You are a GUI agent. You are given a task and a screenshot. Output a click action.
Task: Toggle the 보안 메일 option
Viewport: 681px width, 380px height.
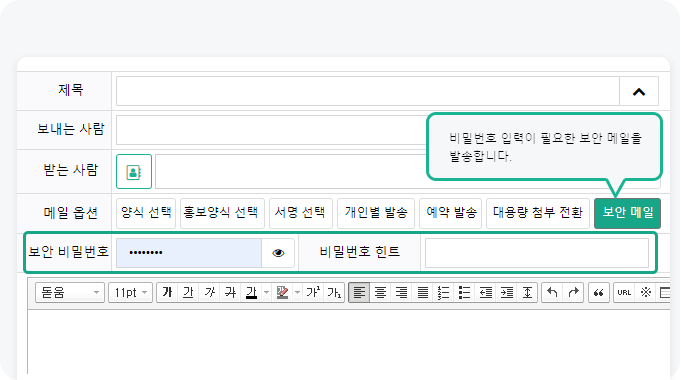(628, 213)
